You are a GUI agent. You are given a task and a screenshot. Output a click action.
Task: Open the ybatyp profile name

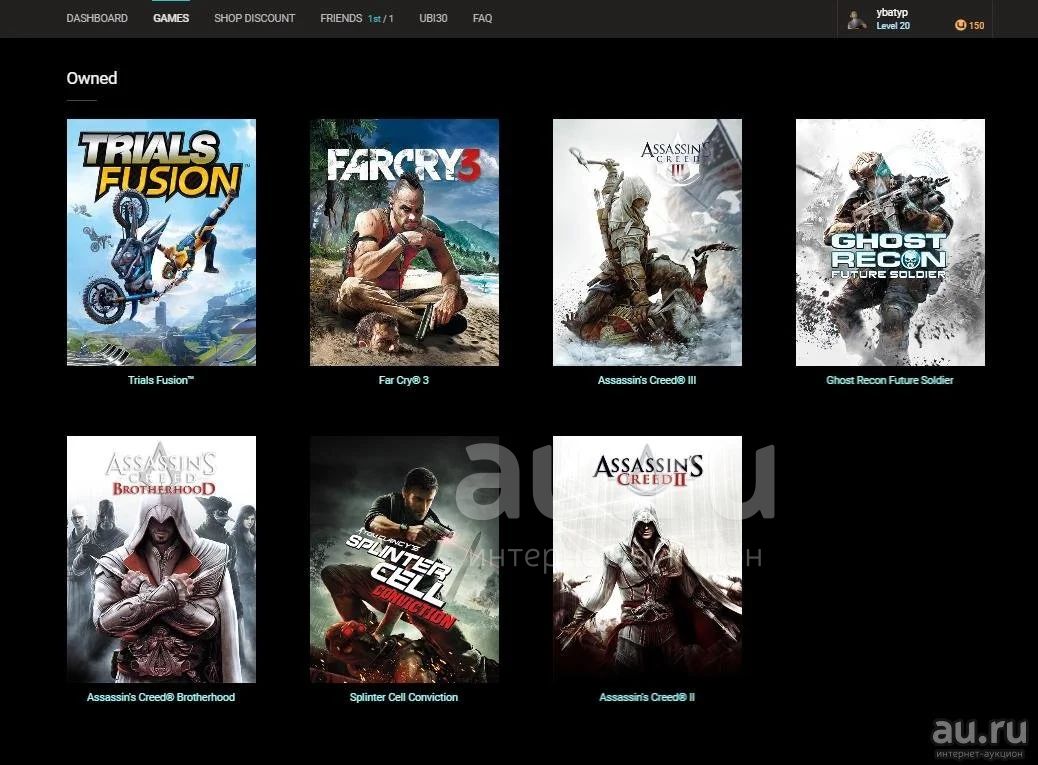[x=892, y=13]
